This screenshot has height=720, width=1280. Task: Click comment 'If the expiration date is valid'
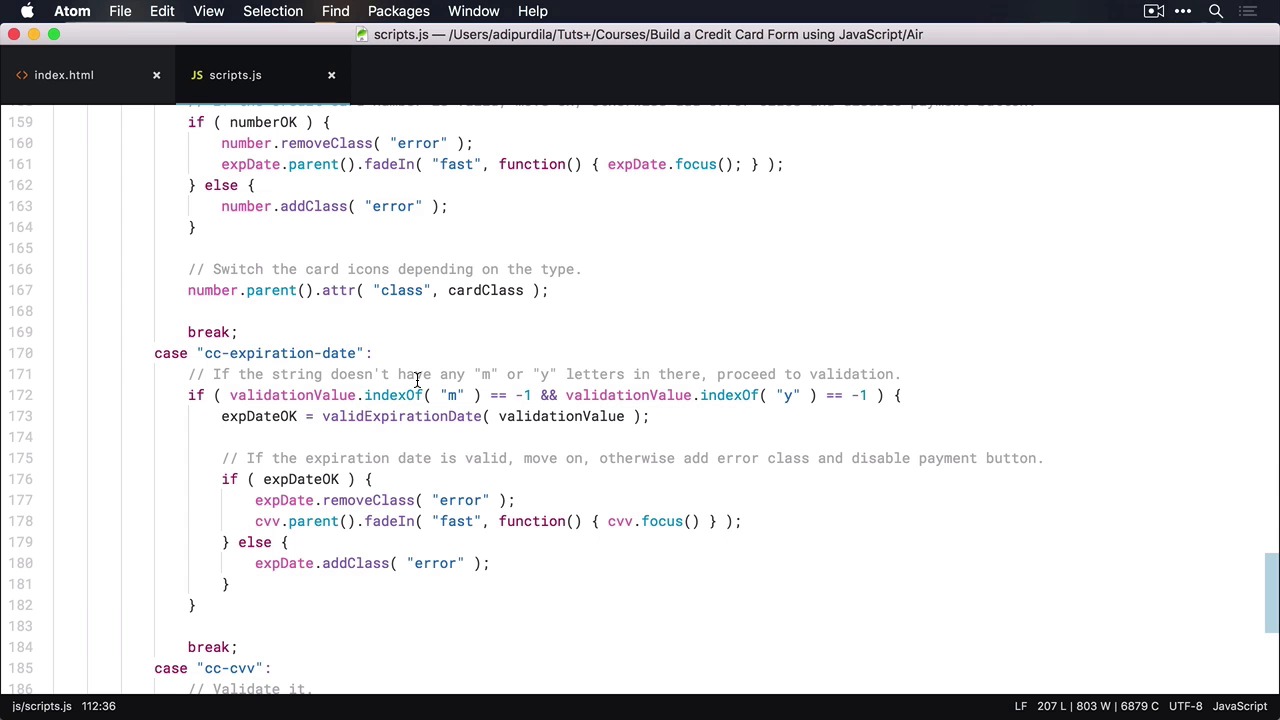pos(632,458)
